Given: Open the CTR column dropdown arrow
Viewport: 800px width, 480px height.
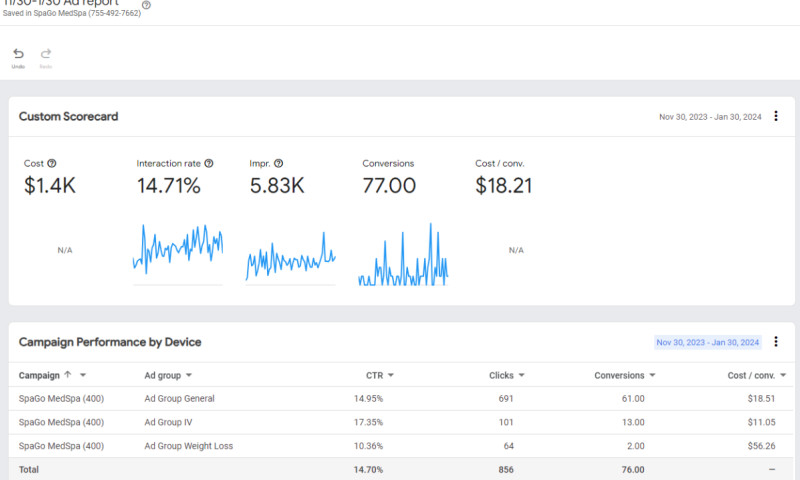Looking at the screenshot, I should pyautogui.click(x=390, y=375).
